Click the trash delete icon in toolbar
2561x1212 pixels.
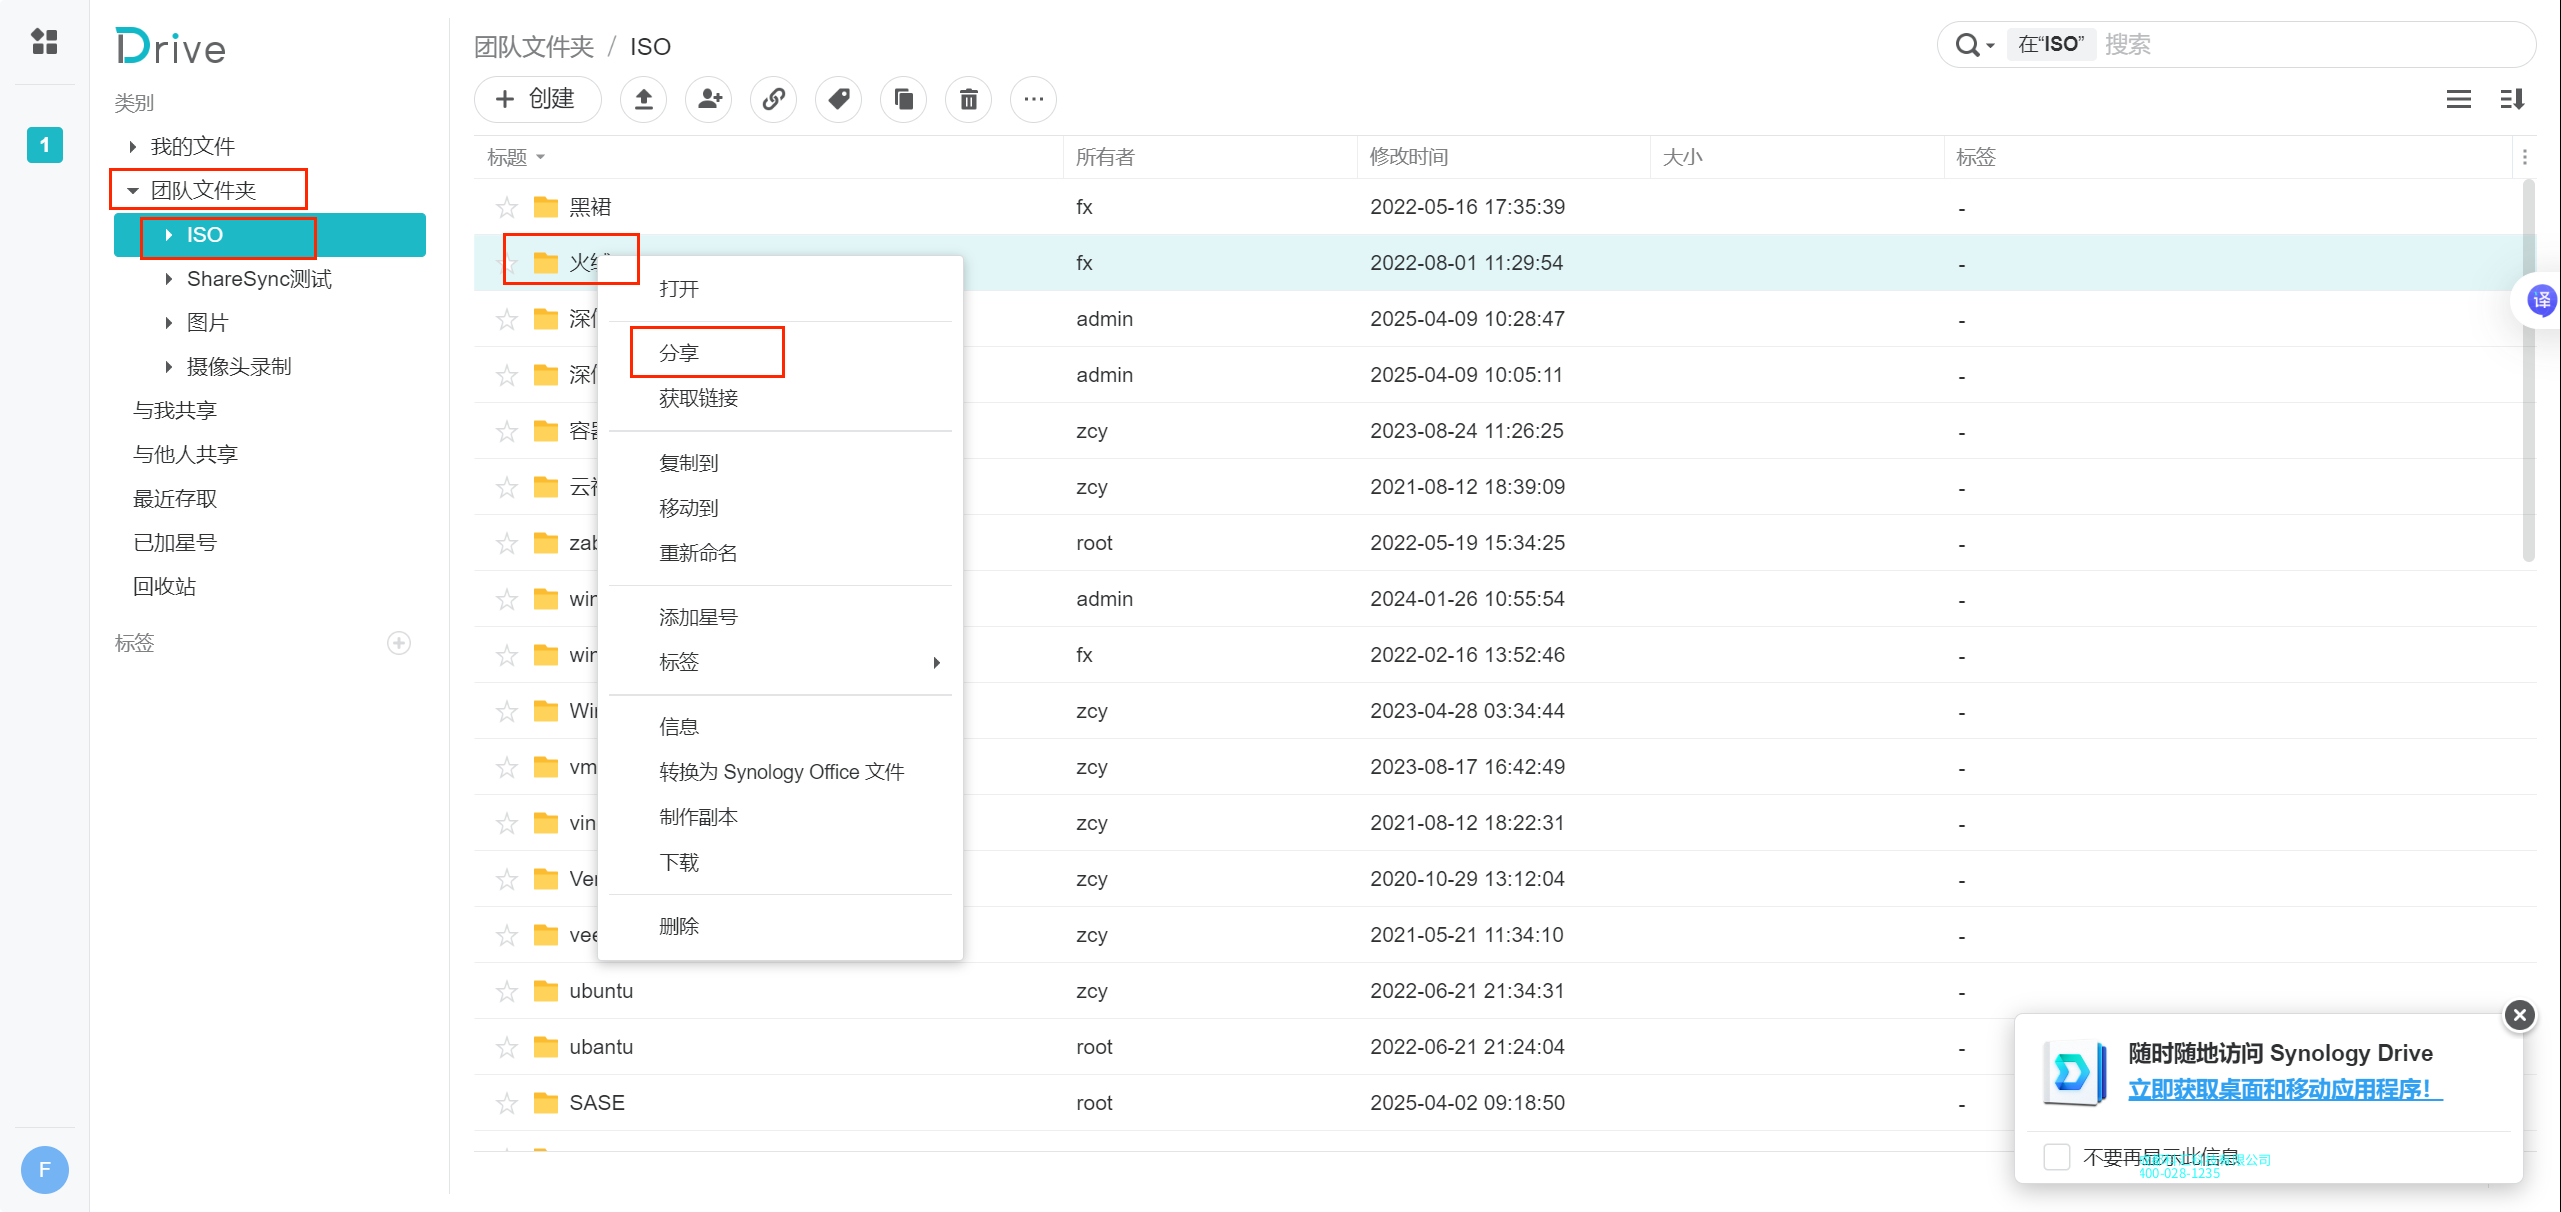[969, 99]
